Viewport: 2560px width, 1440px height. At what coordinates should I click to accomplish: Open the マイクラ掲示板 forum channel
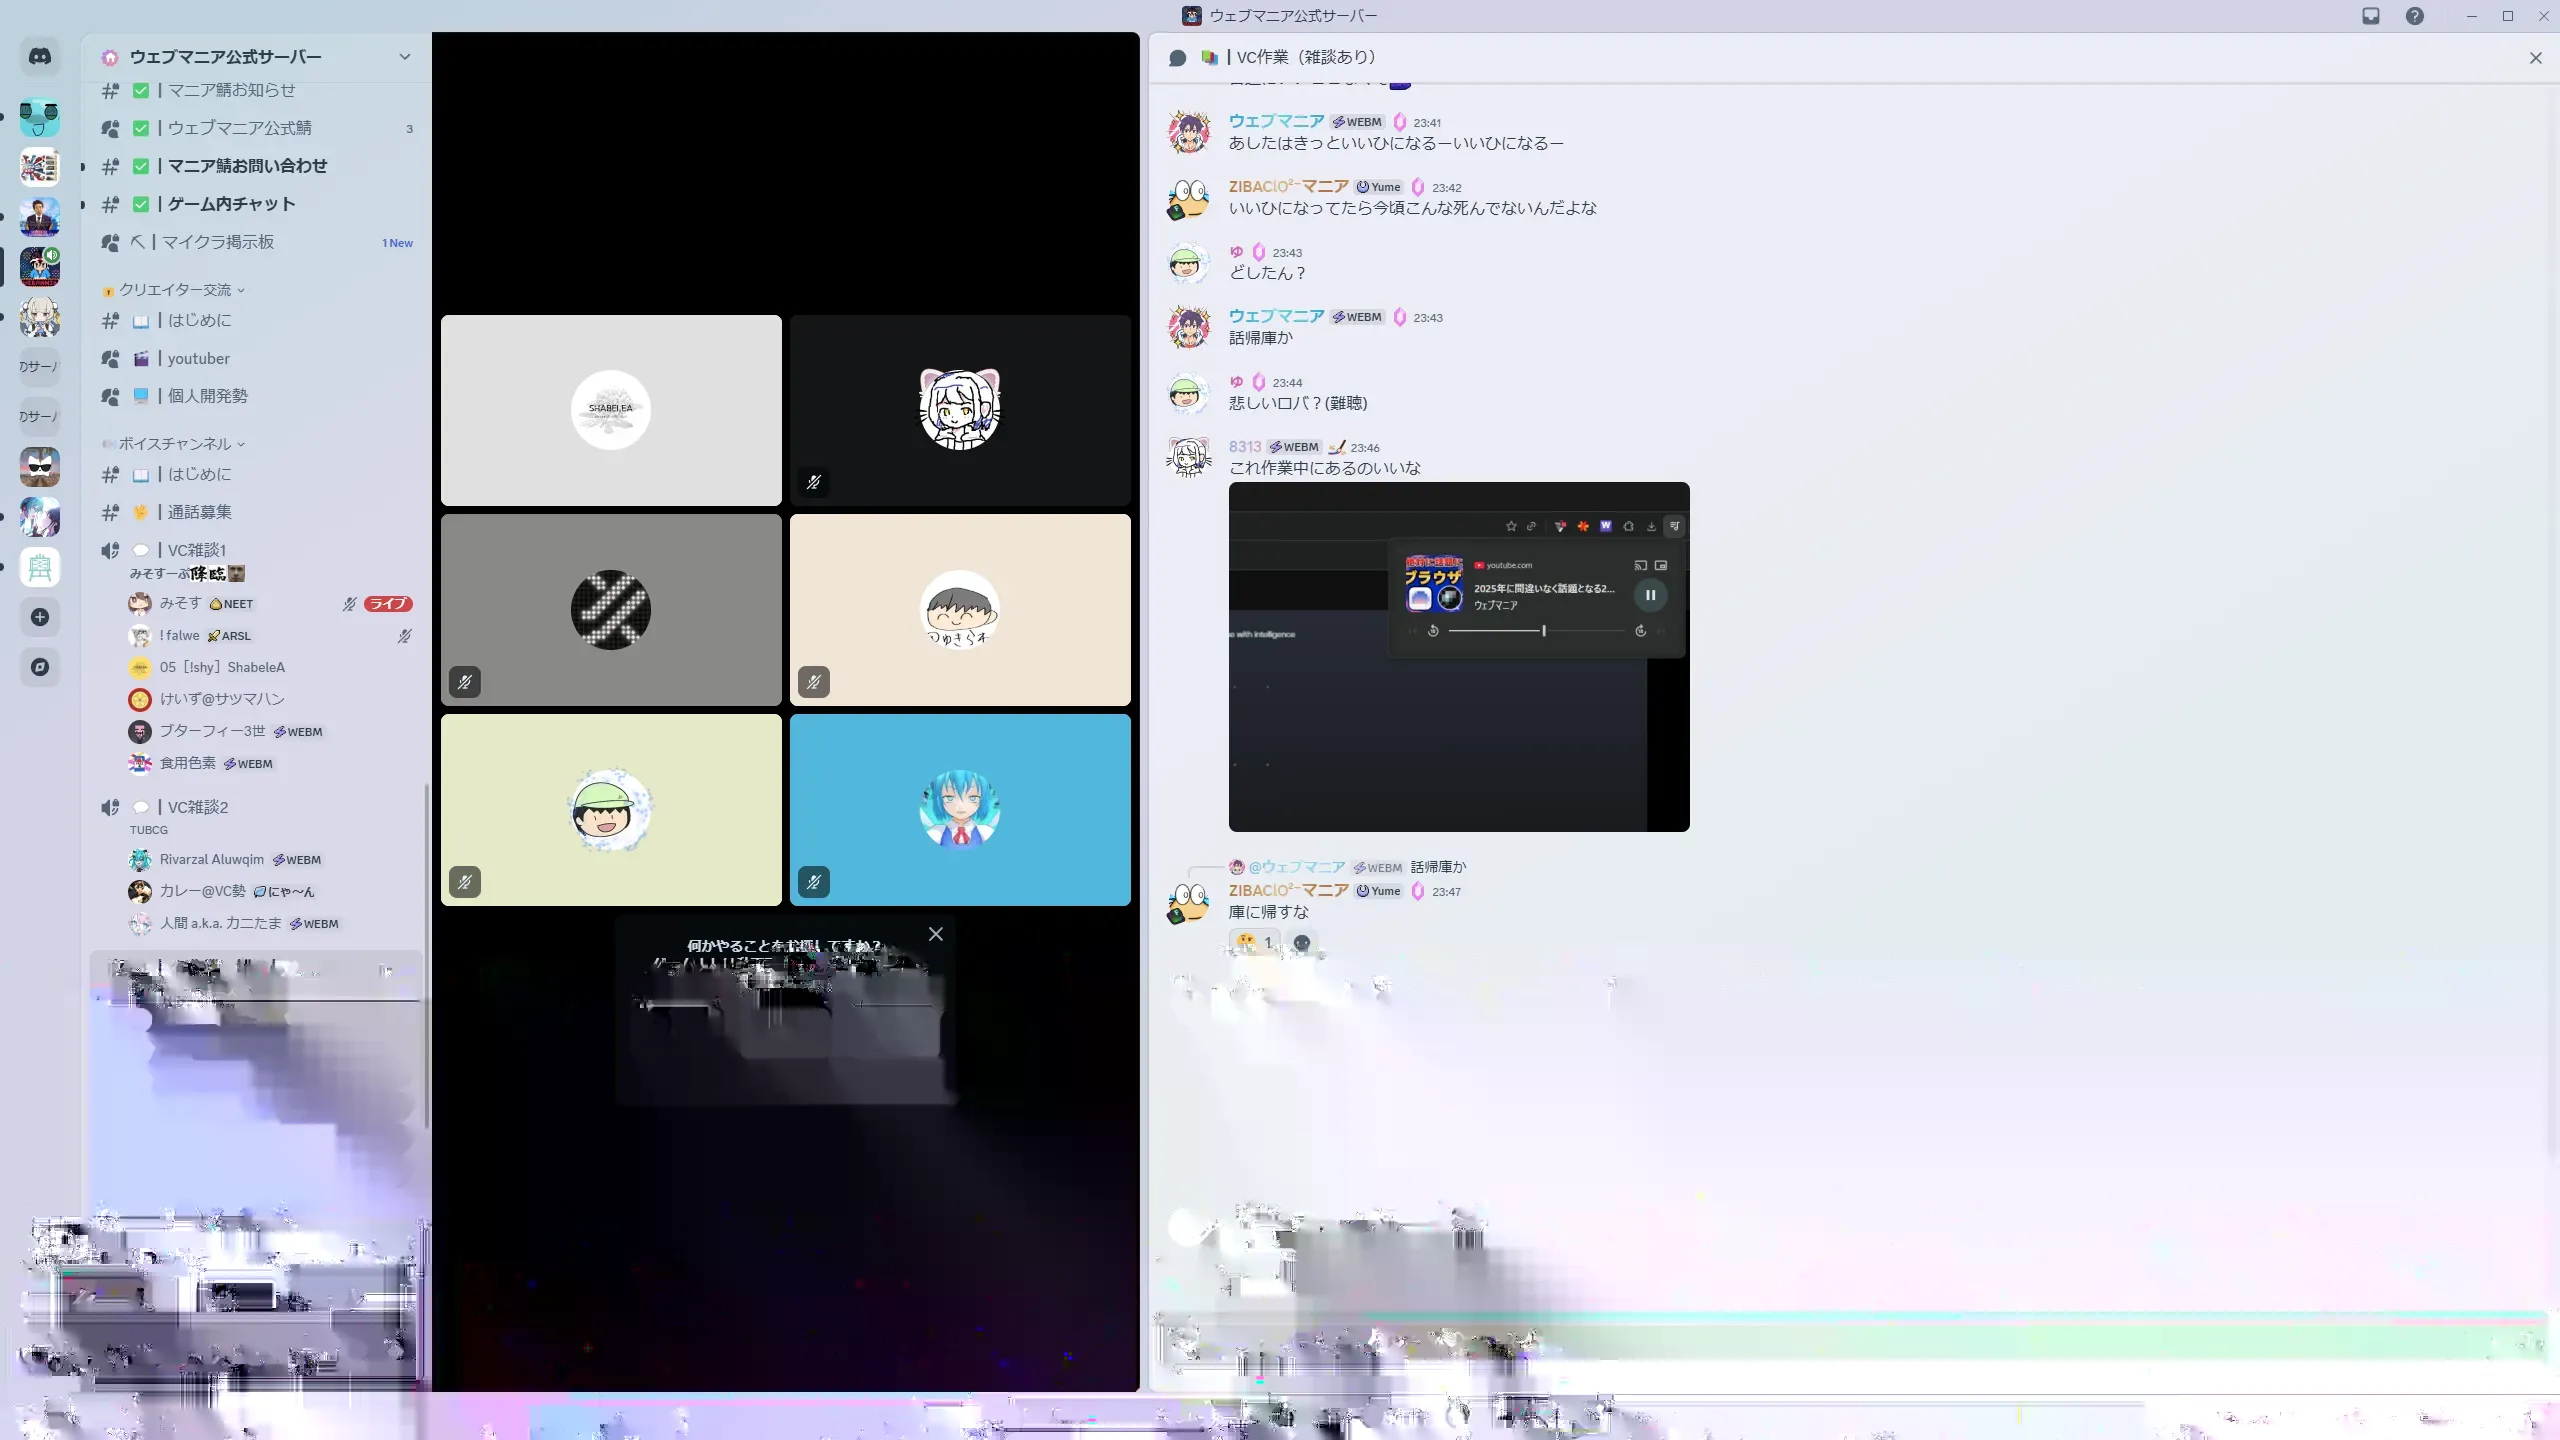220,242
